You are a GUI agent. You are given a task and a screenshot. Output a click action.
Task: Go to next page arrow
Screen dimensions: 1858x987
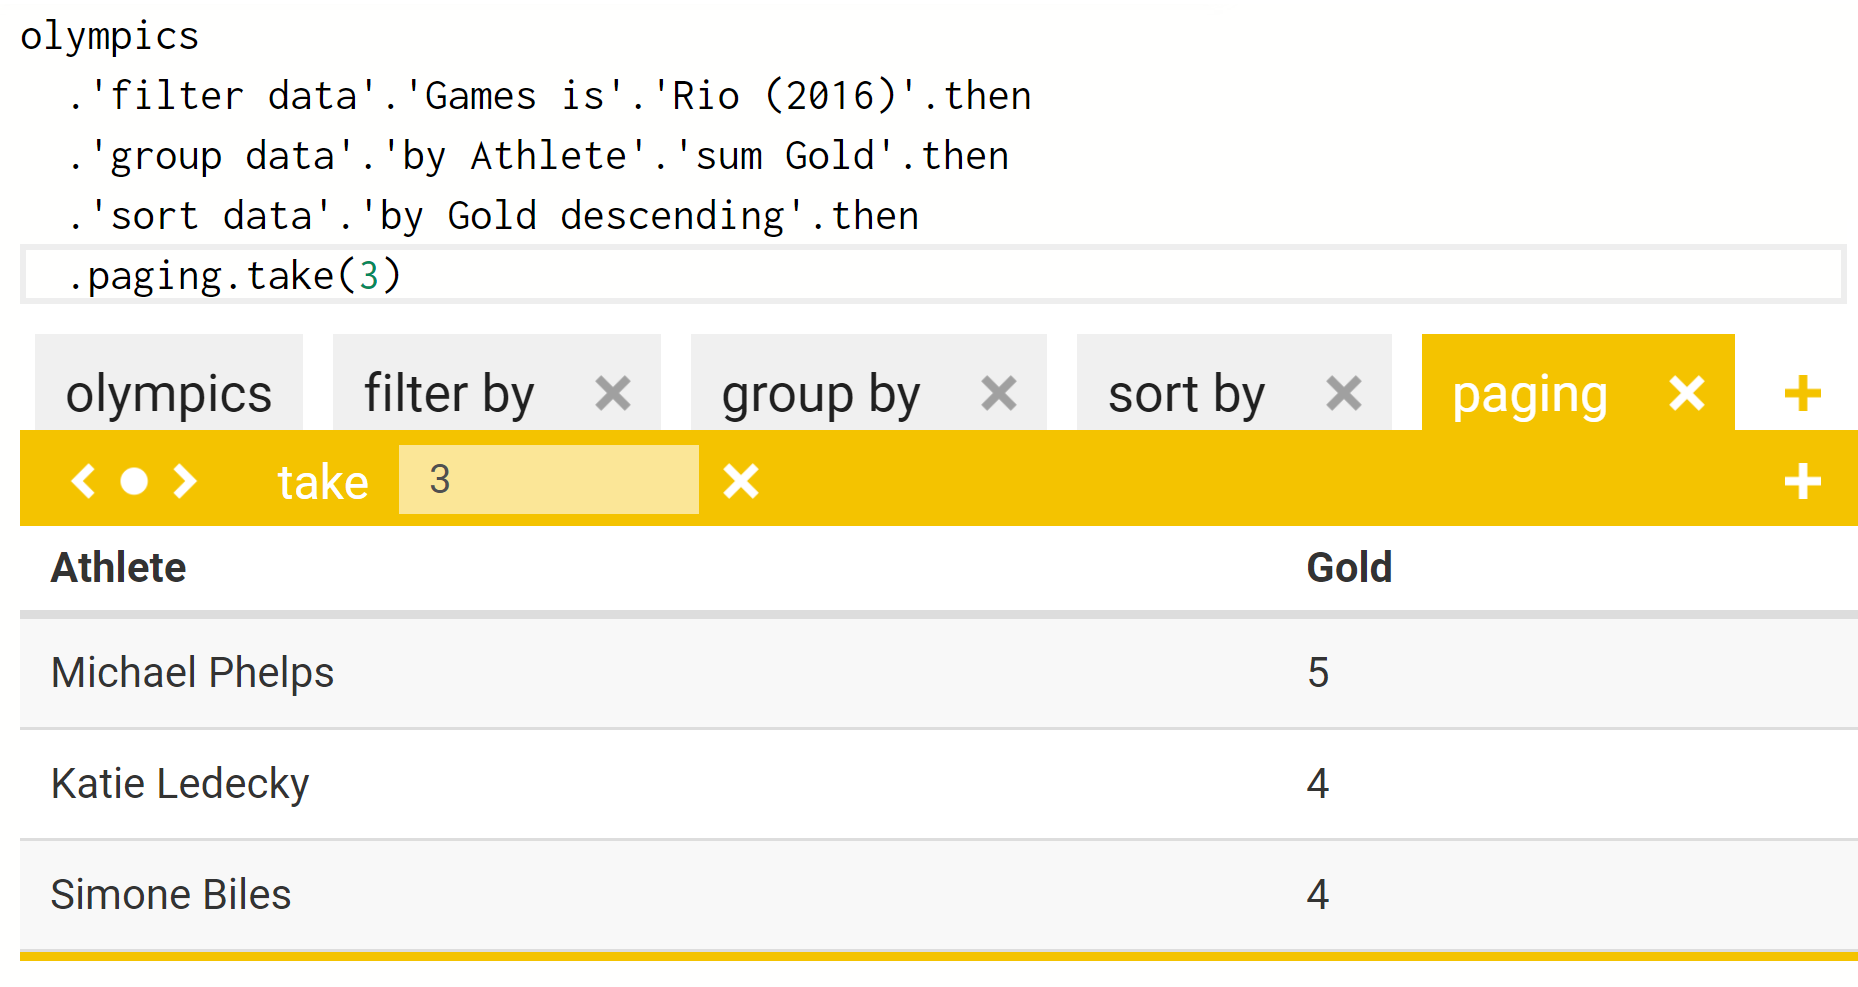185,481
